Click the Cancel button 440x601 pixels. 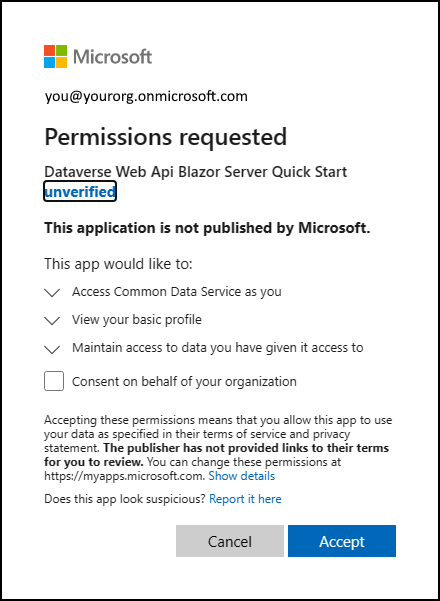coord(230,541)
